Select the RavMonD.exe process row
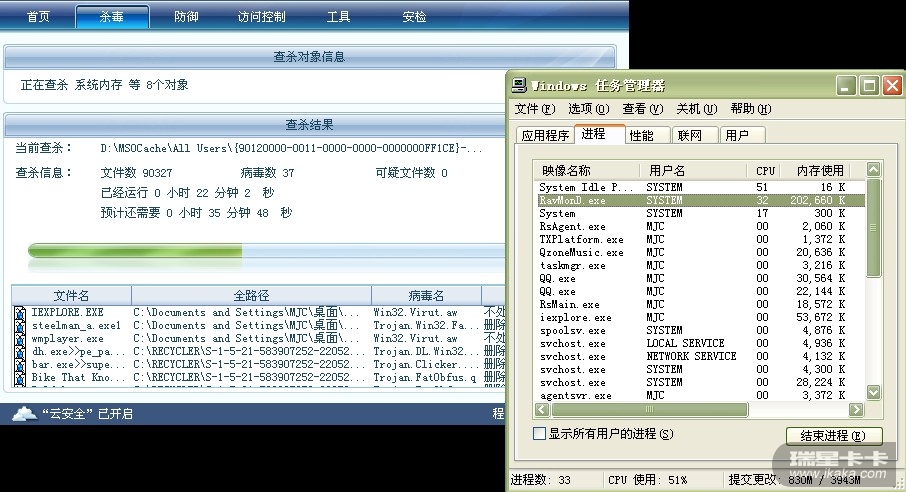The width and height of the screenshot is (906, 492). [700, 200]
